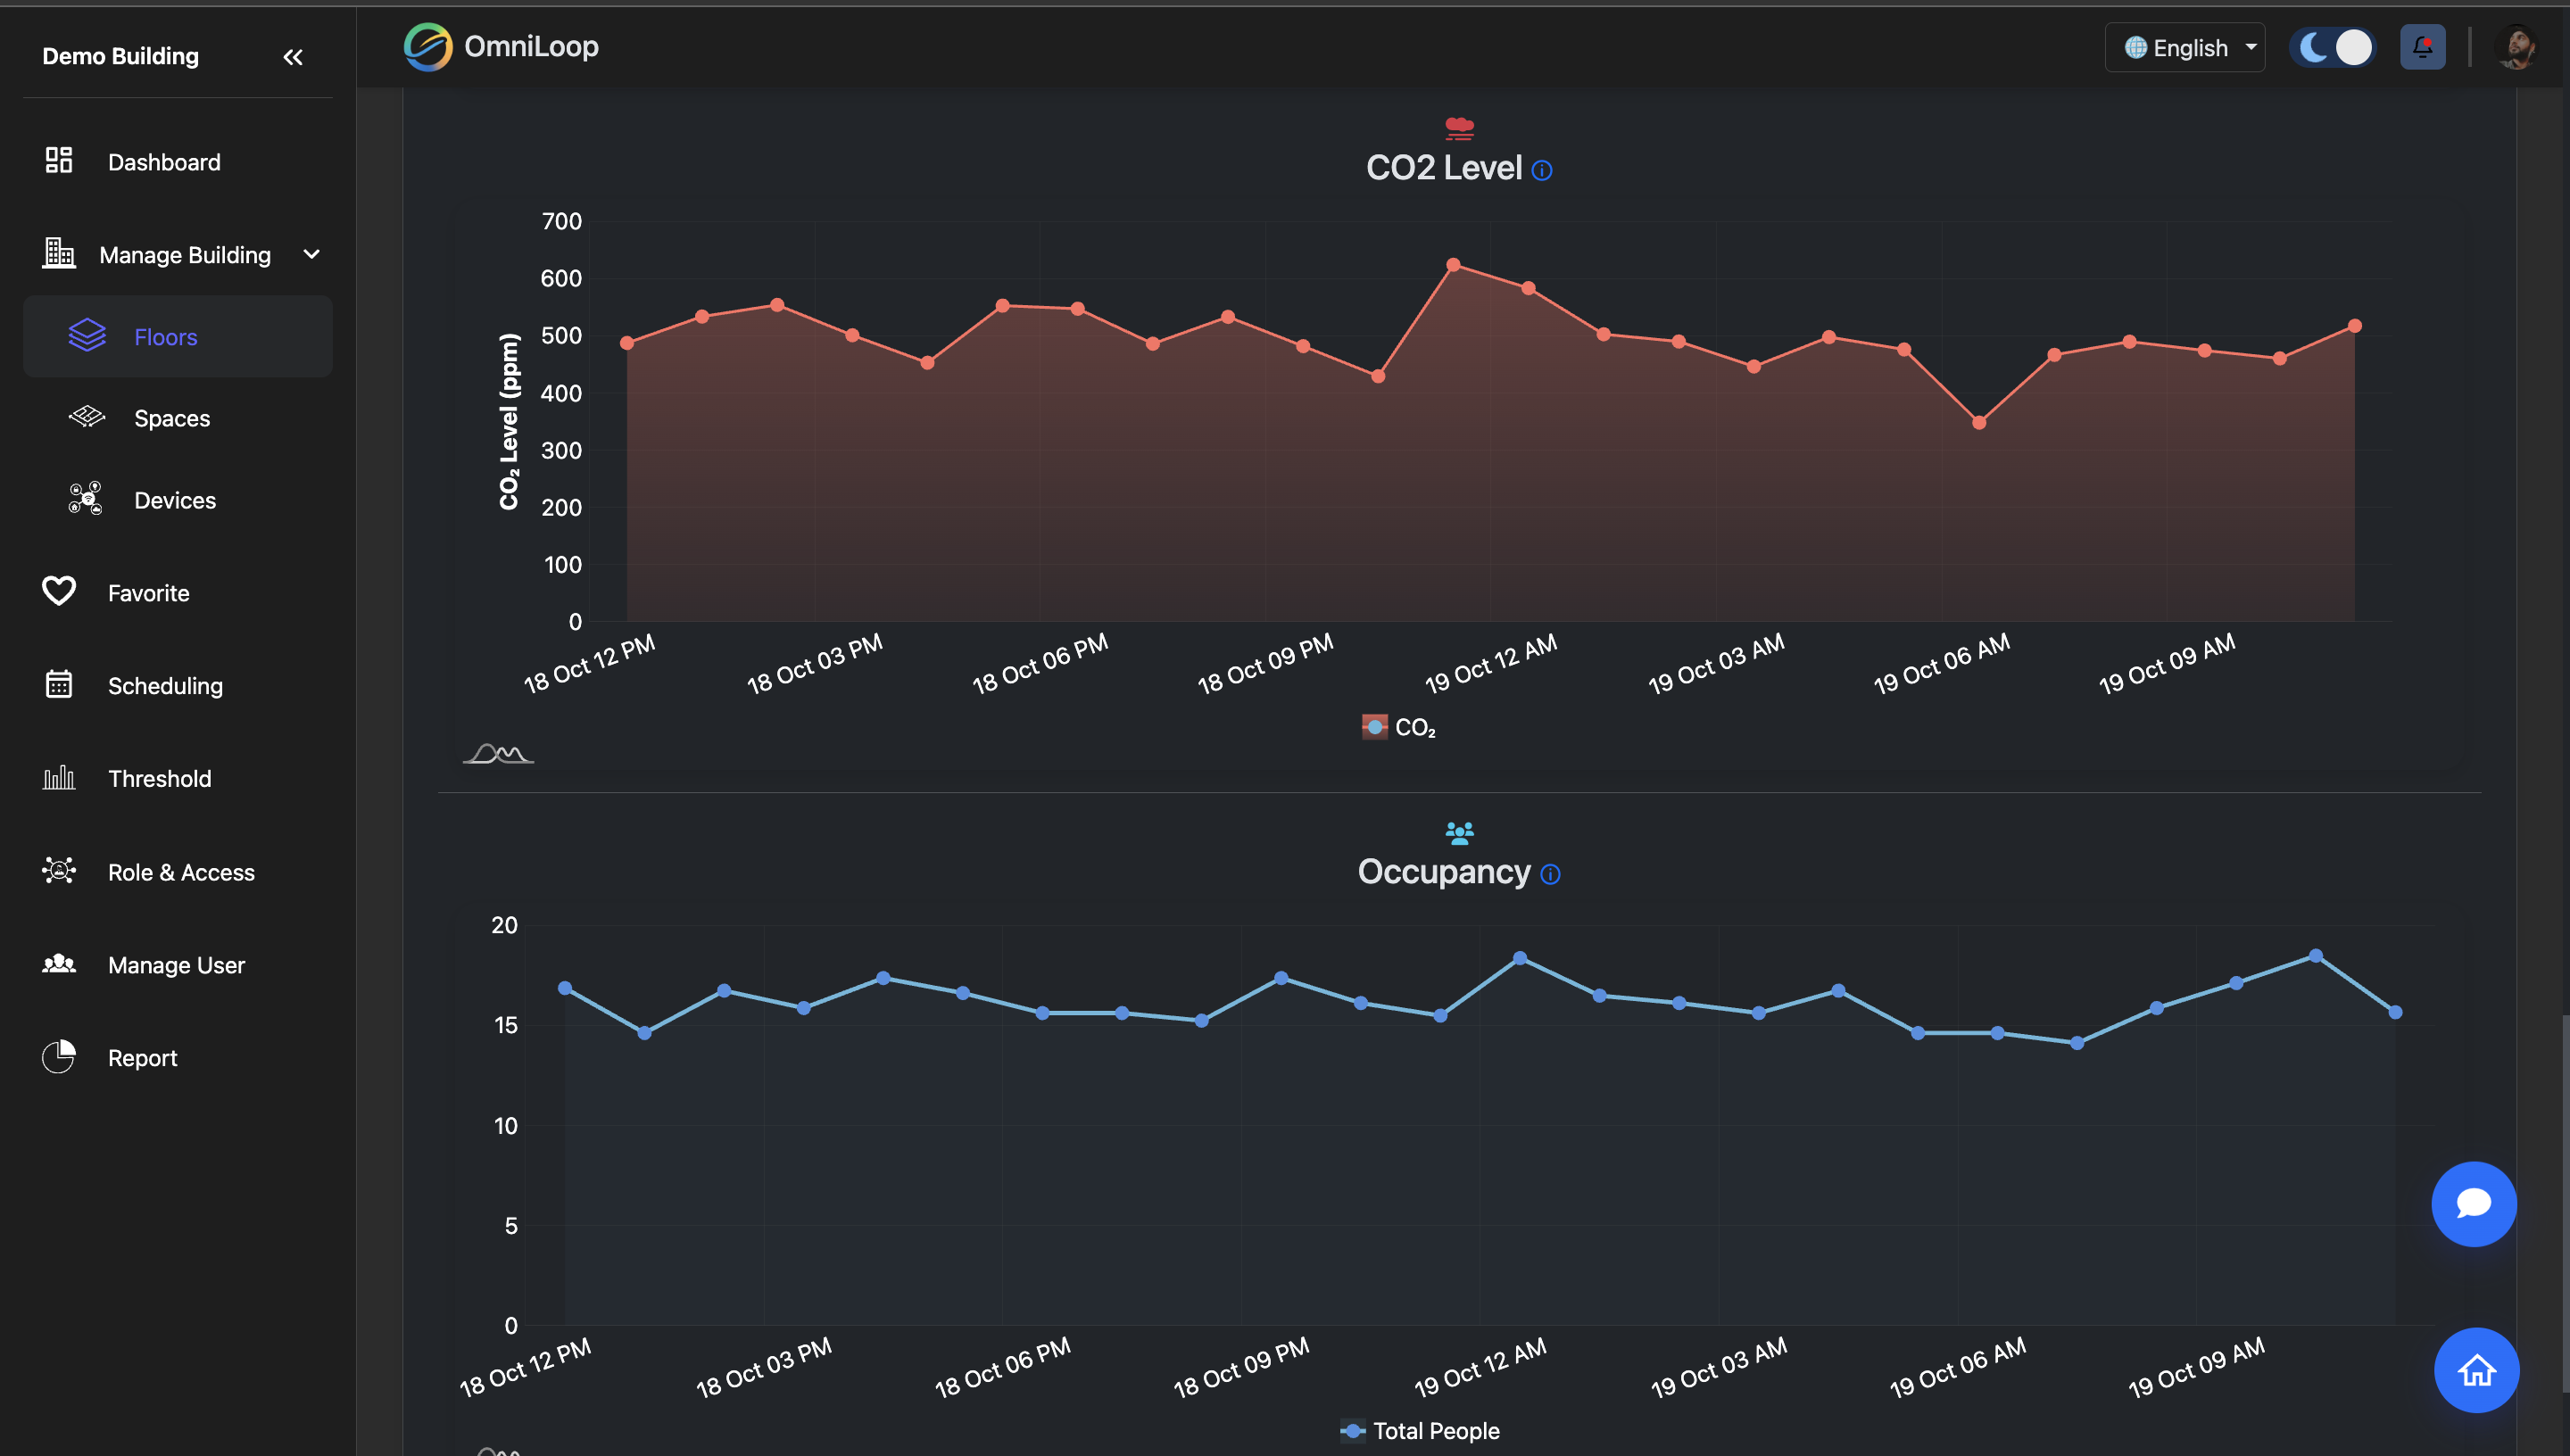Toggle Total People legend series
Image resolution: width=2570 pixels, height=1456 pixels.
pyautogui.click(x=1419, y=1430)
